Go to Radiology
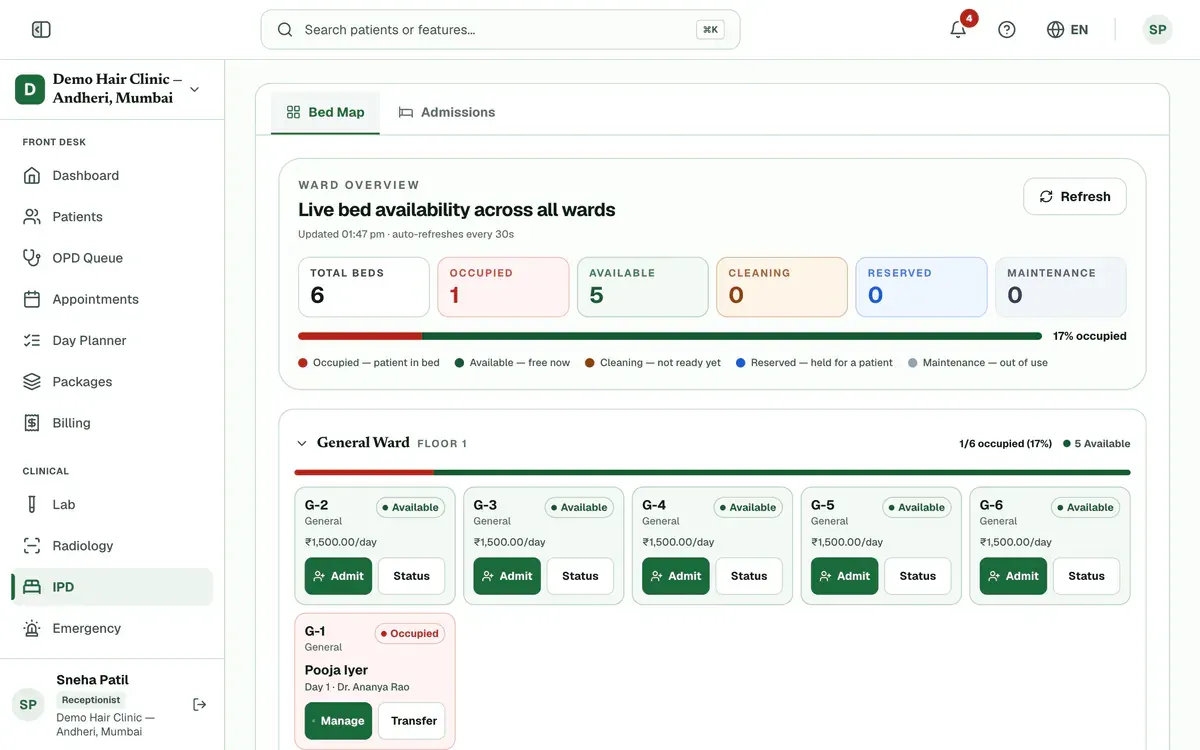1200x750 pixels. pyautogui.click(x=112, y=546)
